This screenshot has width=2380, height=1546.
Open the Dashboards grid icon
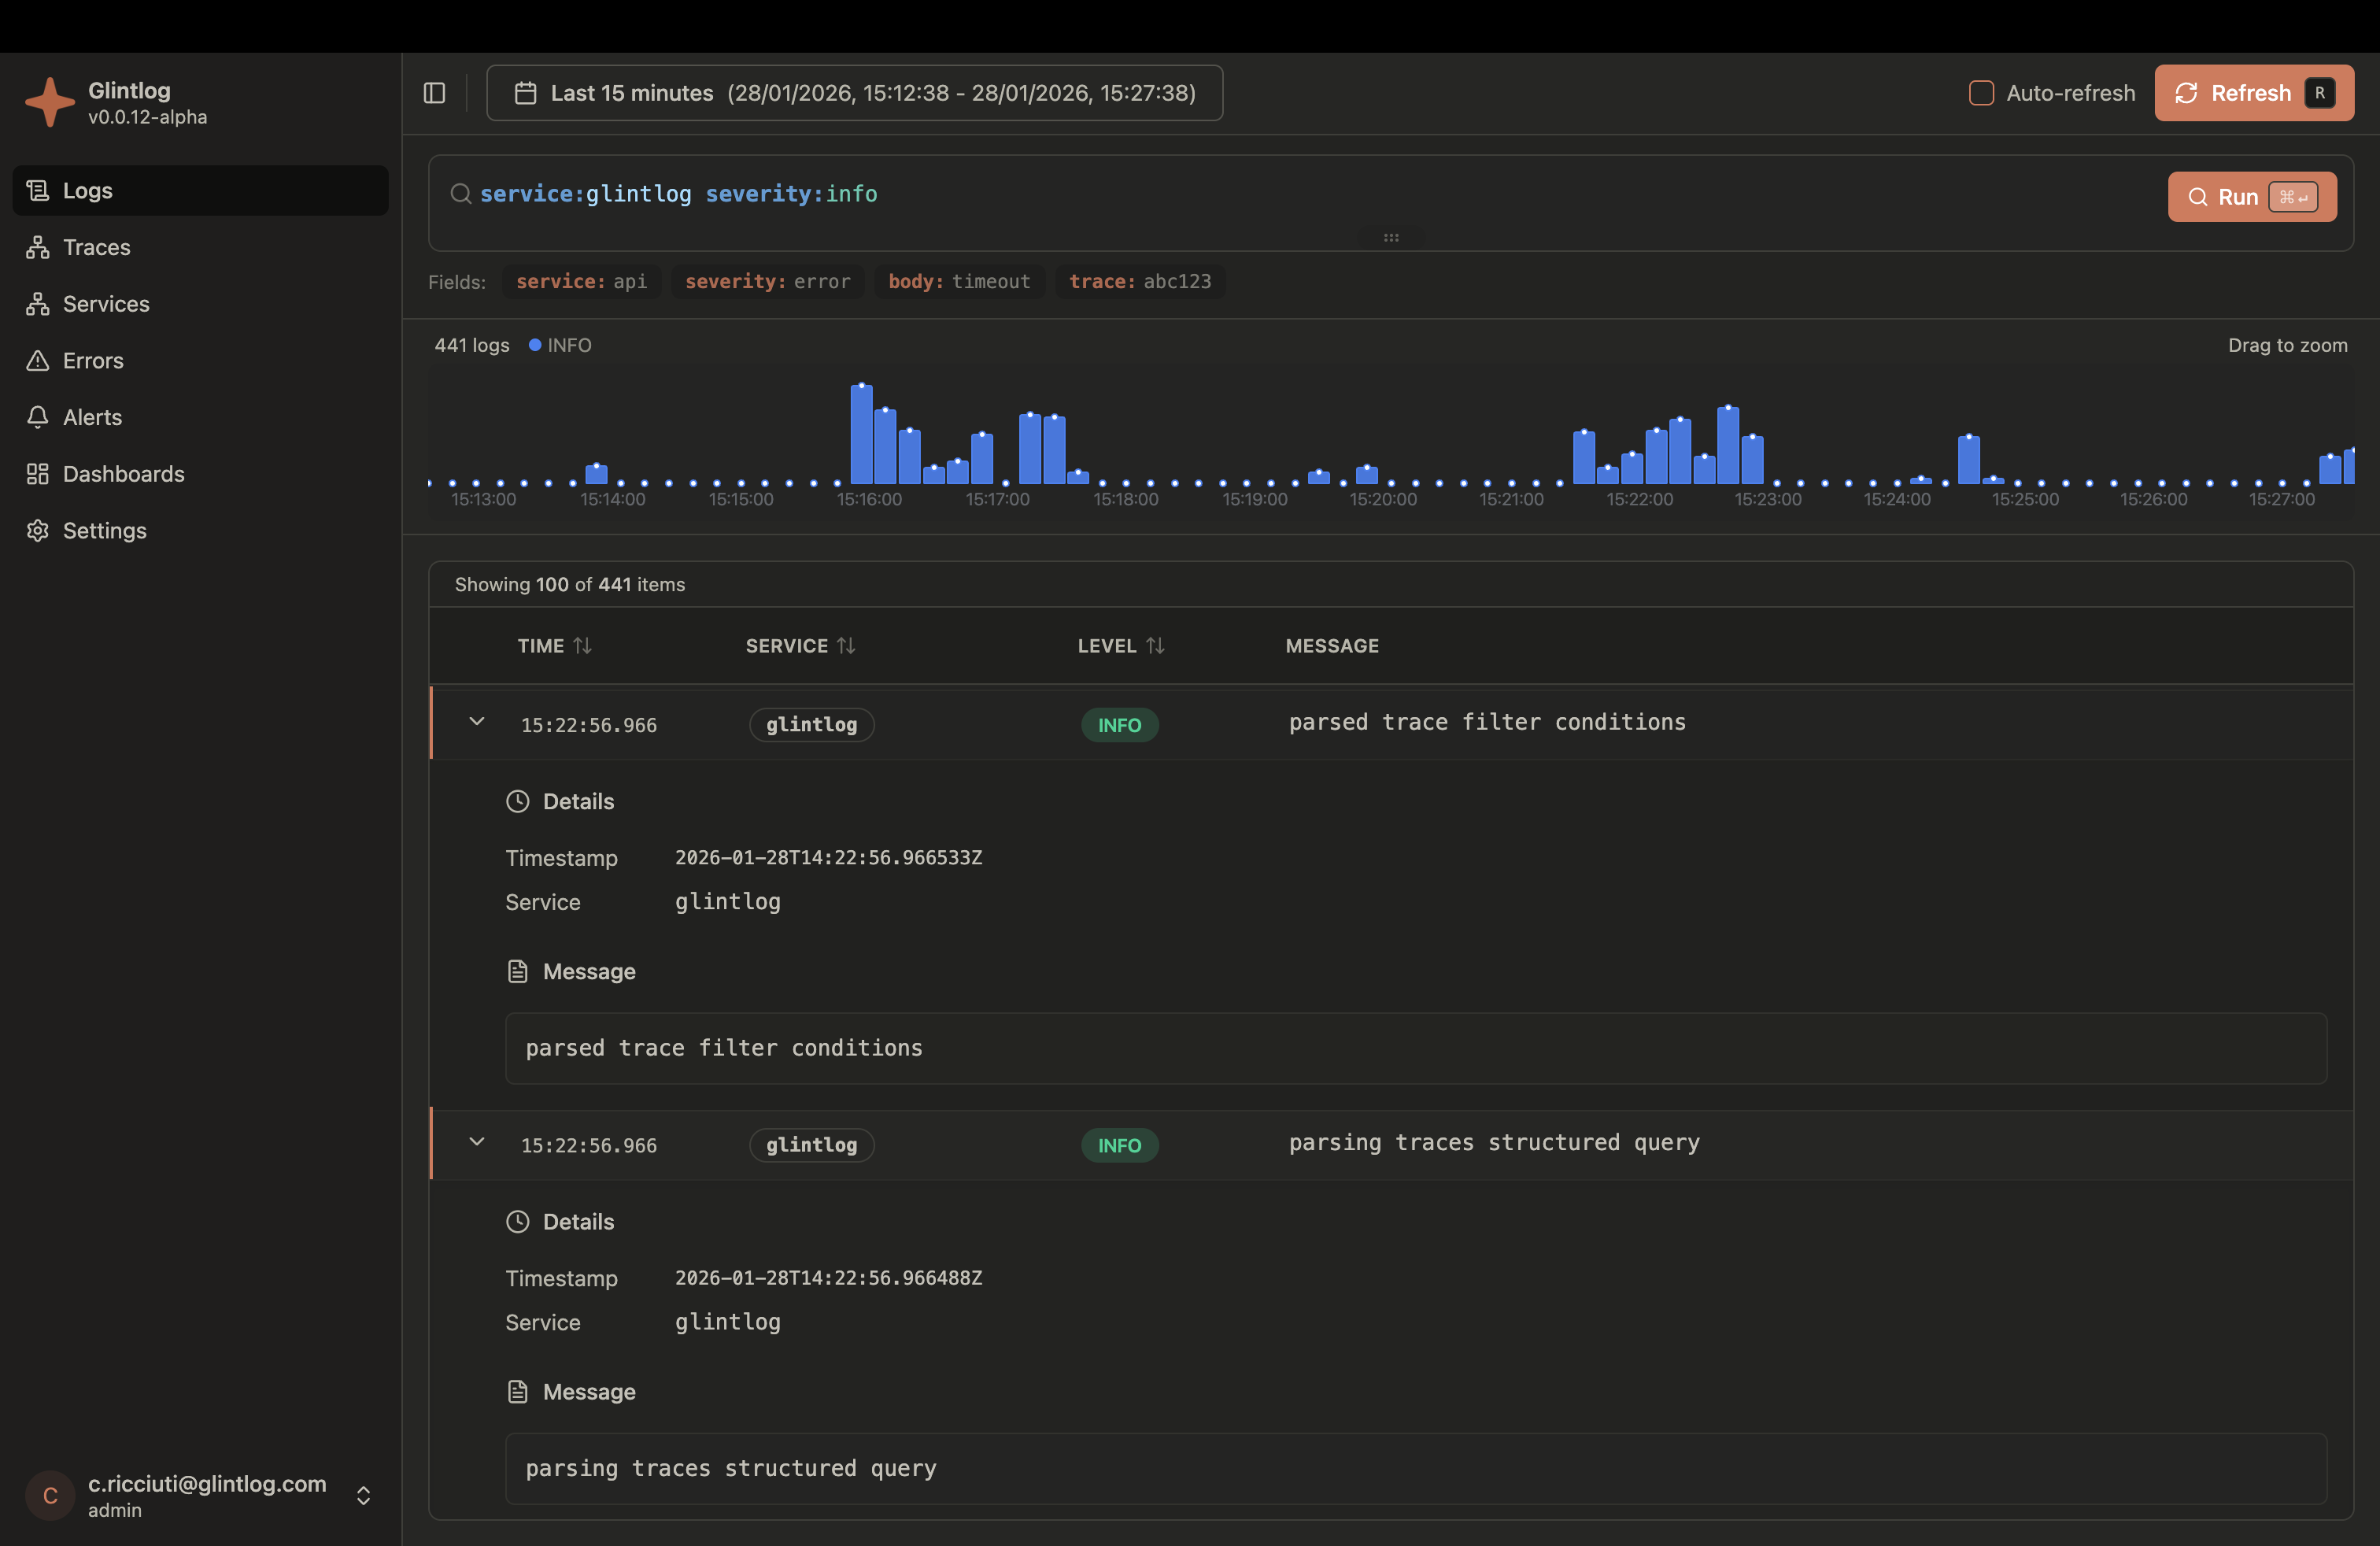(x=38, y=473)
